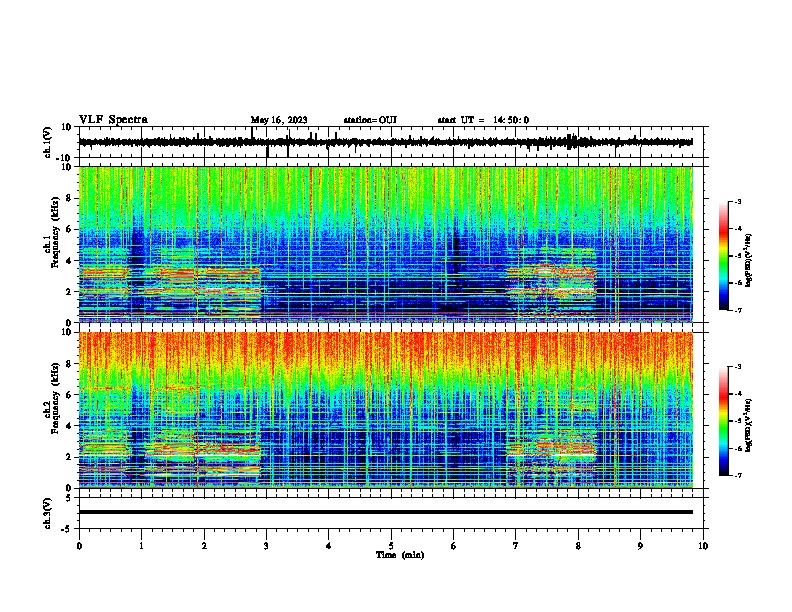Click the "7" tick on the Time axis
The height and width of the screenshot is (612, 792).
point(516,546)
